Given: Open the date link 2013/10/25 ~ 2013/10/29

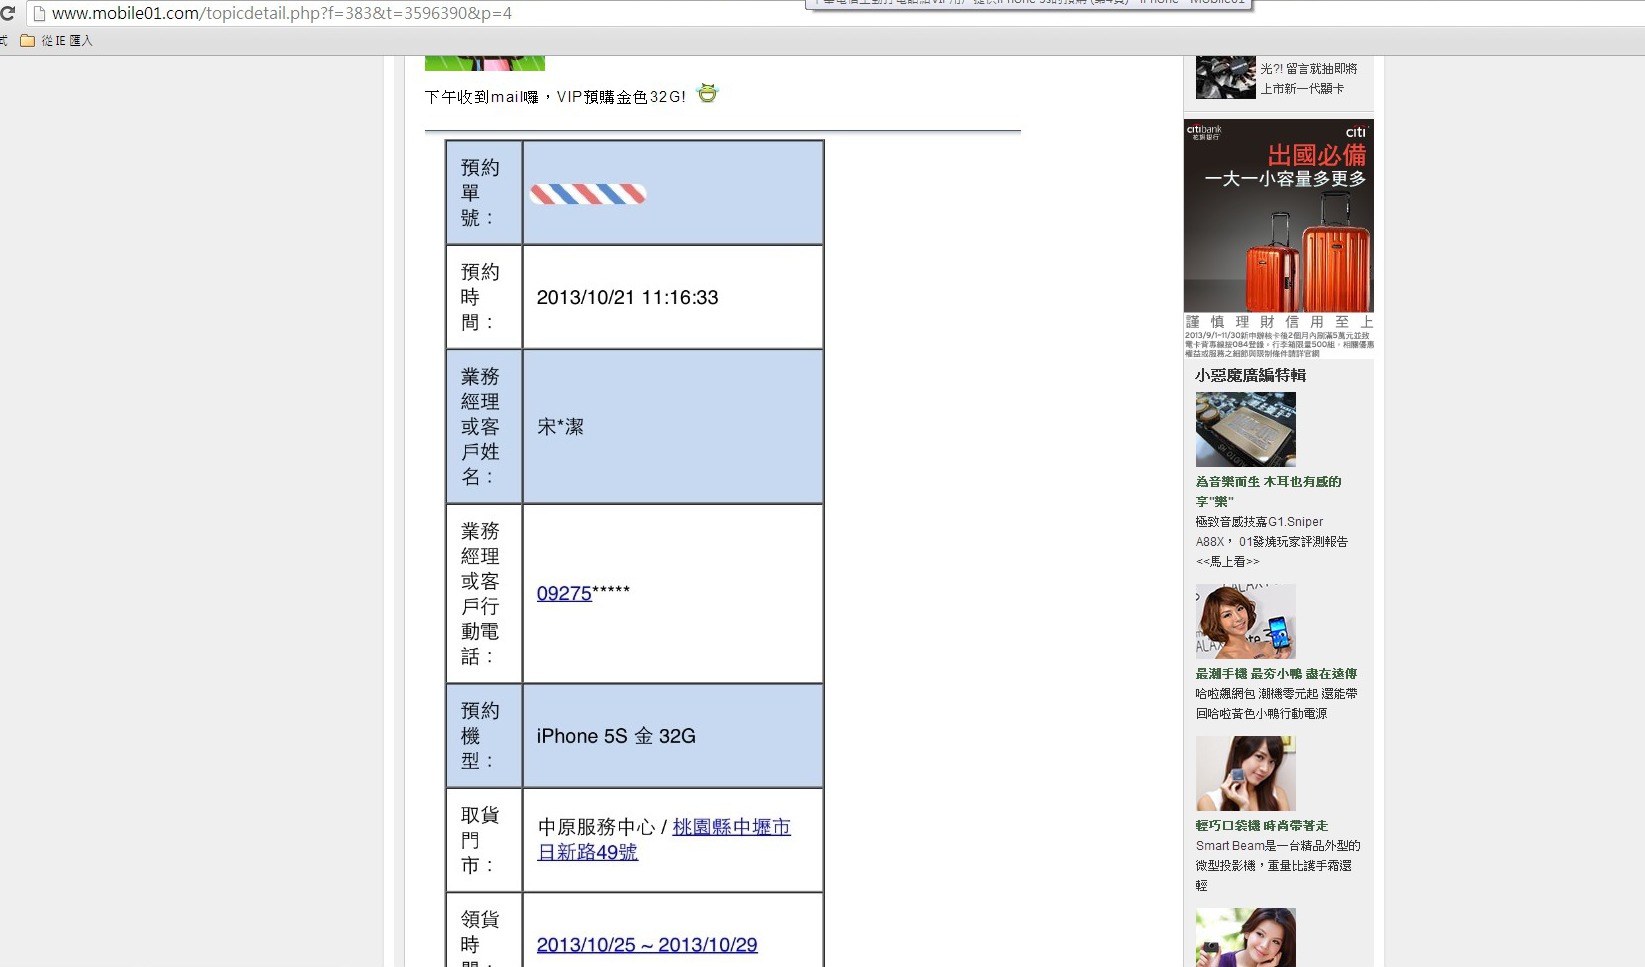Looking at the screenshot, I should coord(647,945).
